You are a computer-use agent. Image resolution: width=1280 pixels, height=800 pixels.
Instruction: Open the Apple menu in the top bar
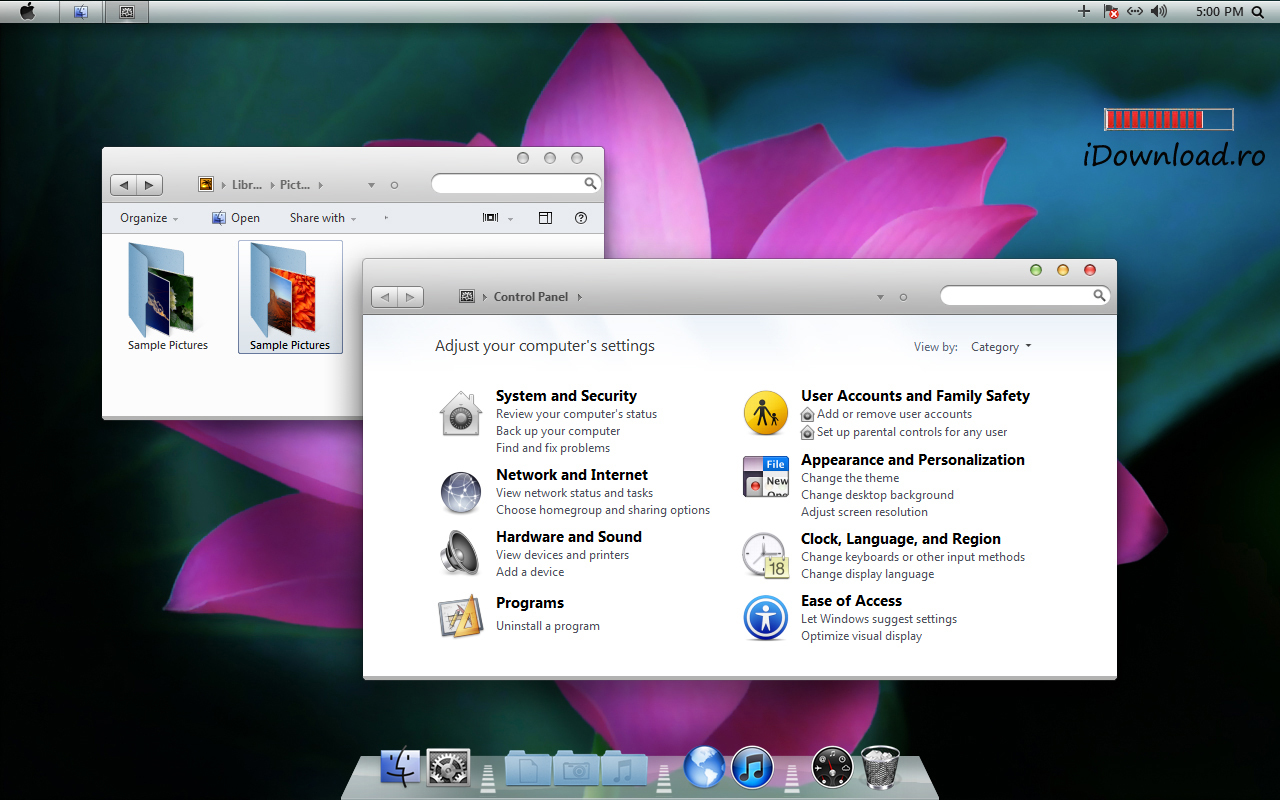(x=27, y=11)
